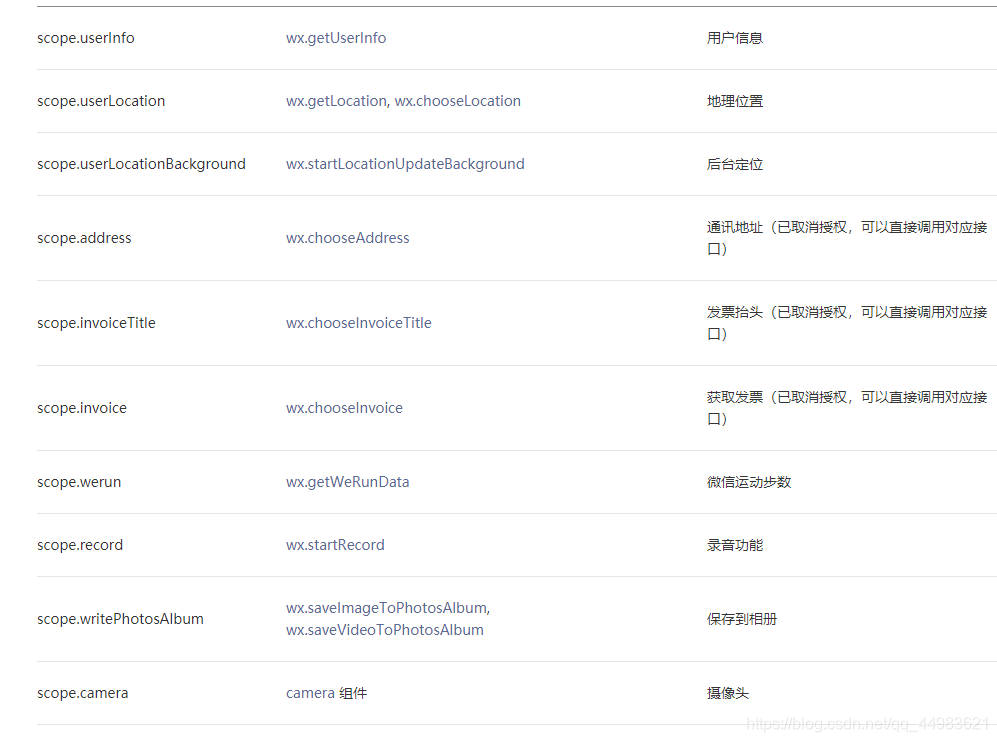The image size is (997, 742).
Task: Select the scope.werun cell text
Action: pyautogui.click(x=79, y=482)
